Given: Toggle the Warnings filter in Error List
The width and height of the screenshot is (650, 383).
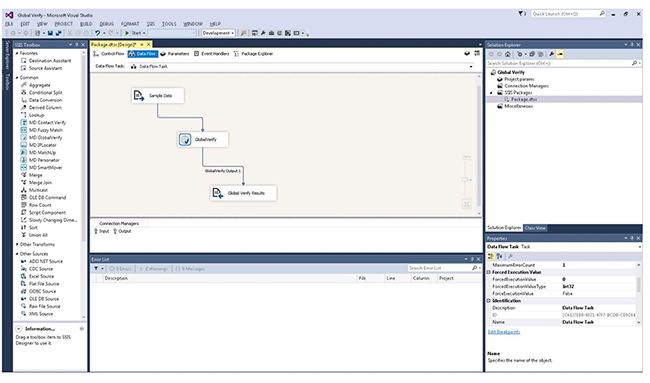Looking at the screenshot, I should point(154,269).
